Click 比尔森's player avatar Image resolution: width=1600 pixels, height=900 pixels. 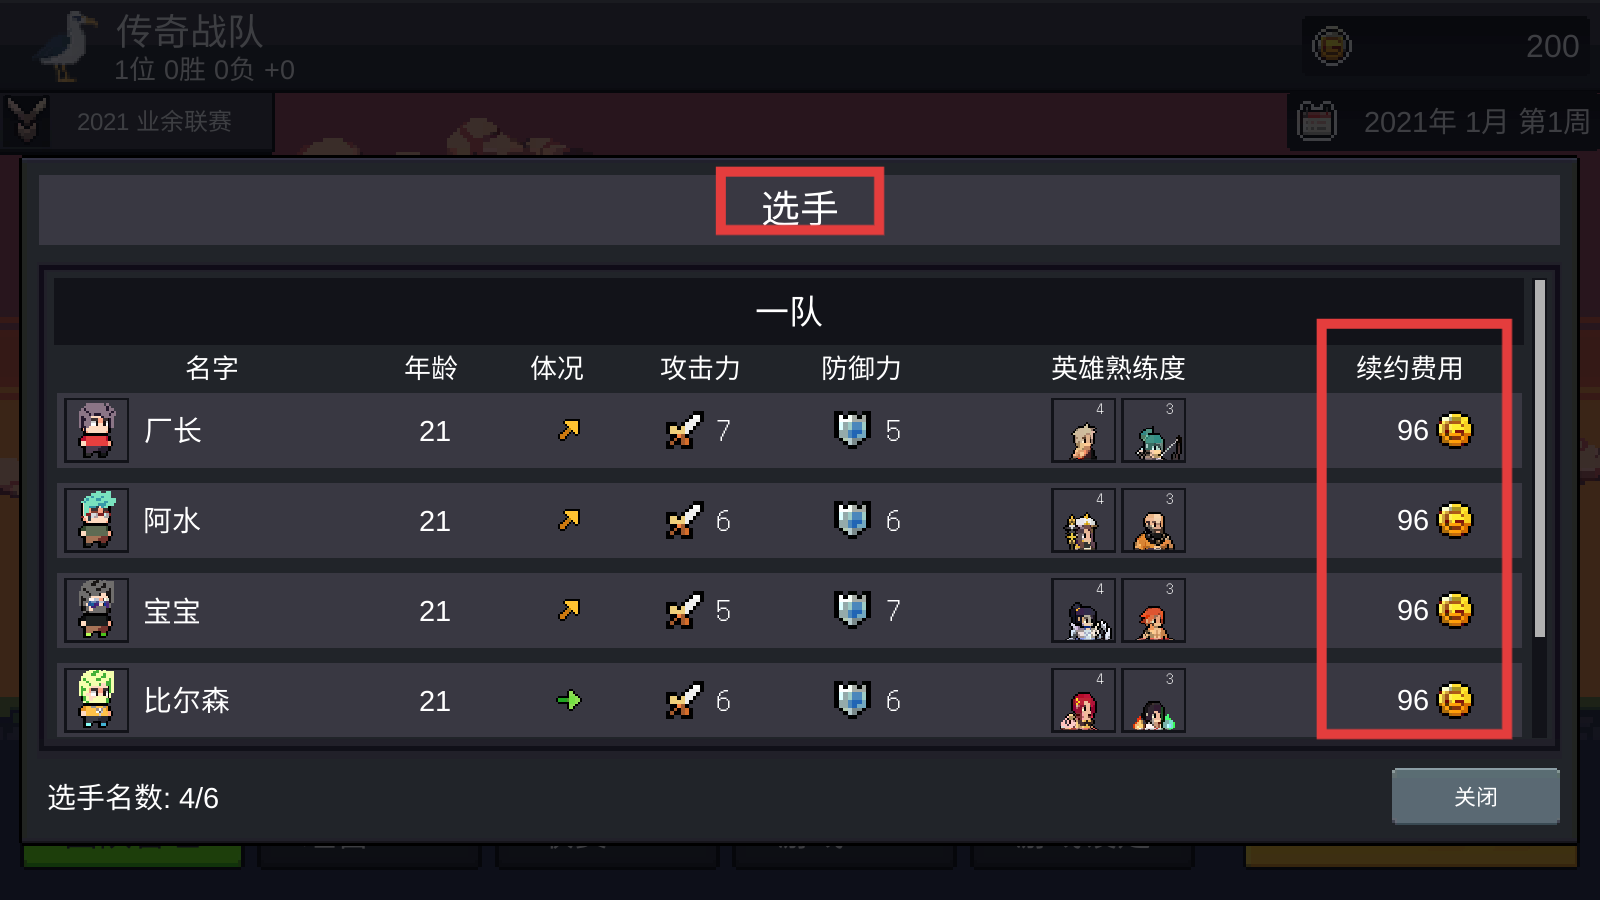tap(97, 700)
